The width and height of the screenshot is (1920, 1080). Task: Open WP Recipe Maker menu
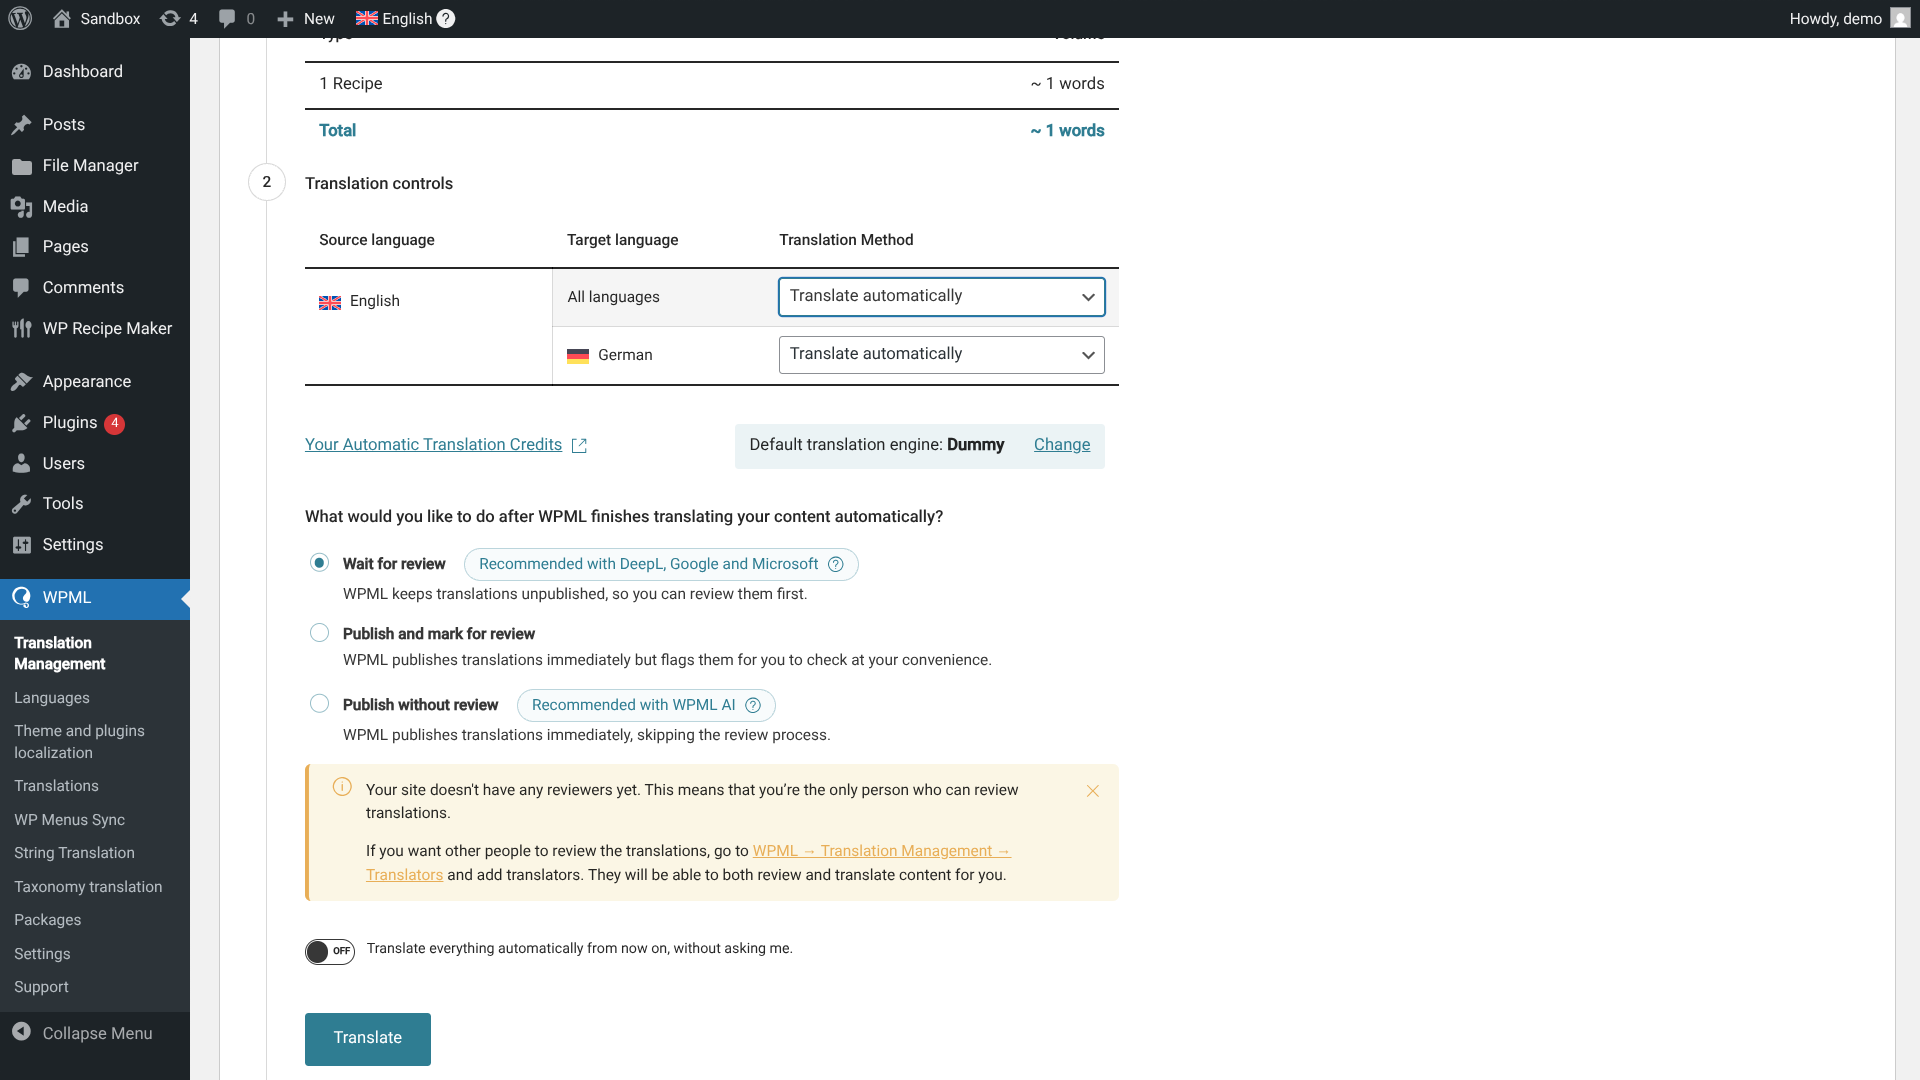[95, 329]
